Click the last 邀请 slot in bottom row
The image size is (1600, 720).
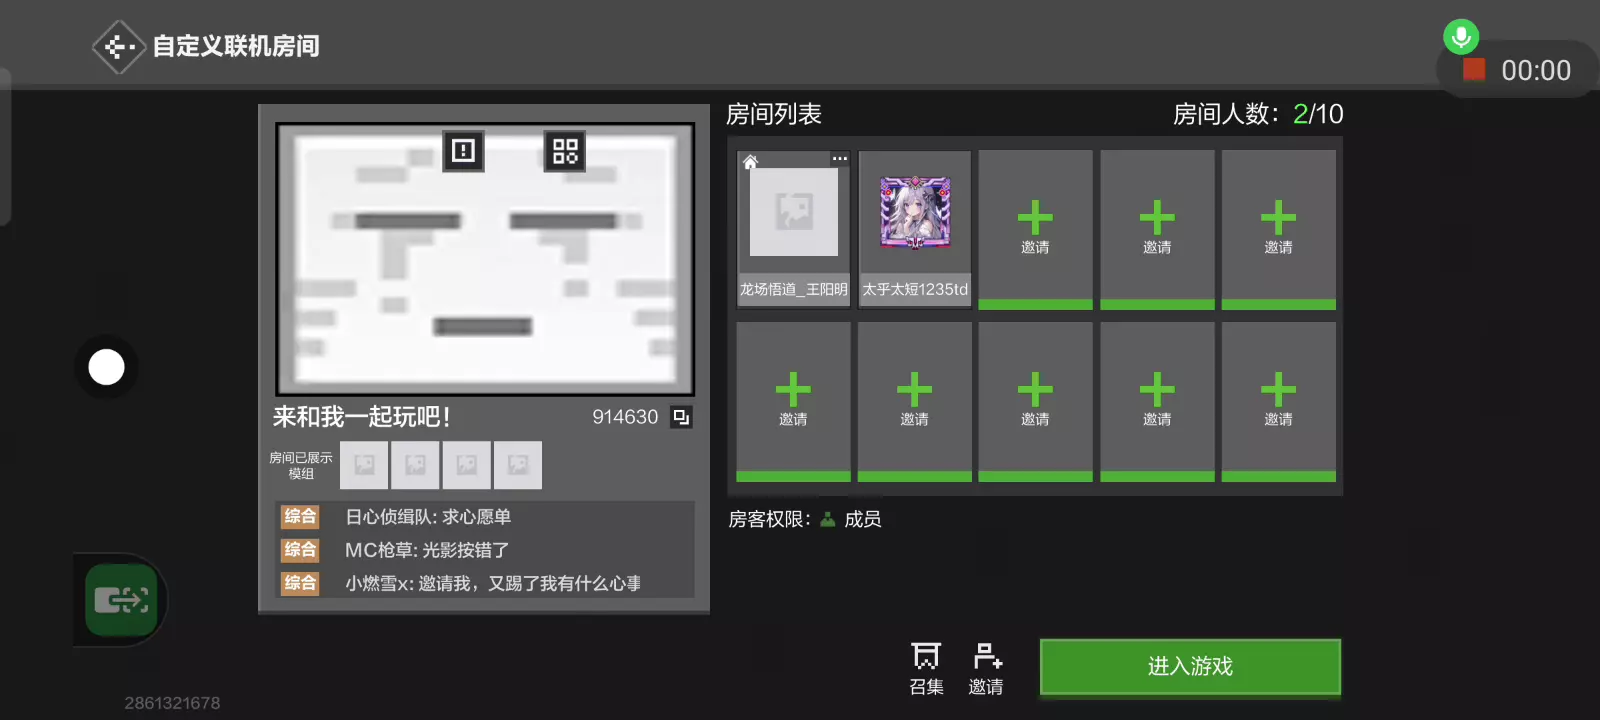coord(1278,400)
